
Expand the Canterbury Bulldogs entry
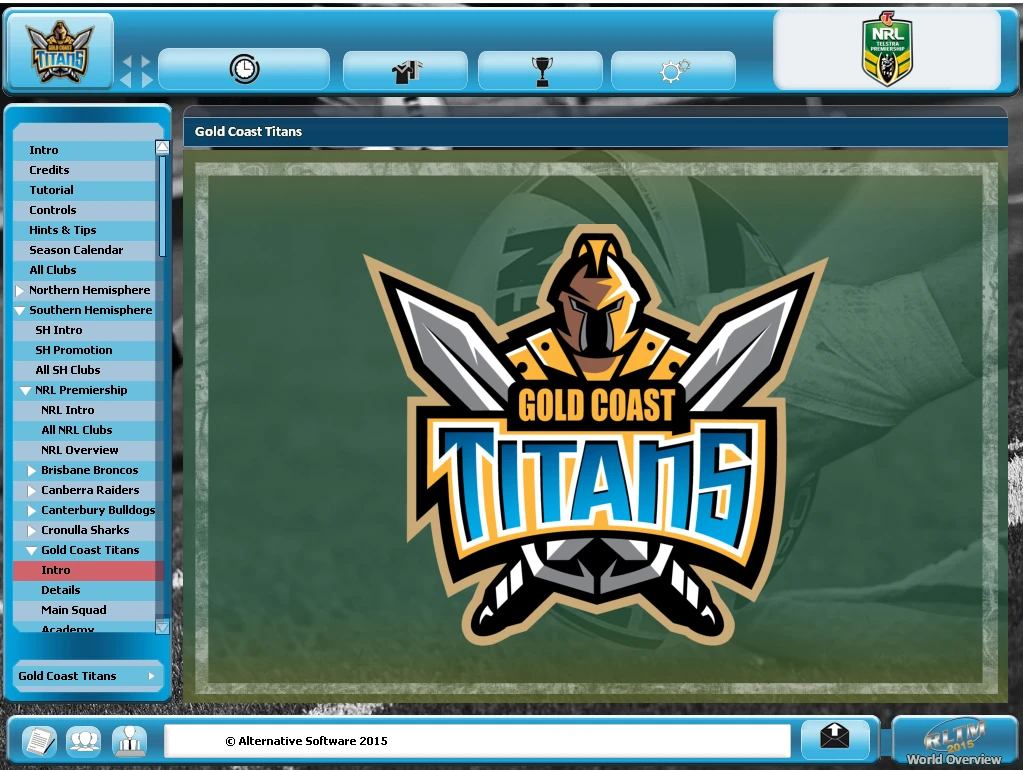tap(31, 511)
